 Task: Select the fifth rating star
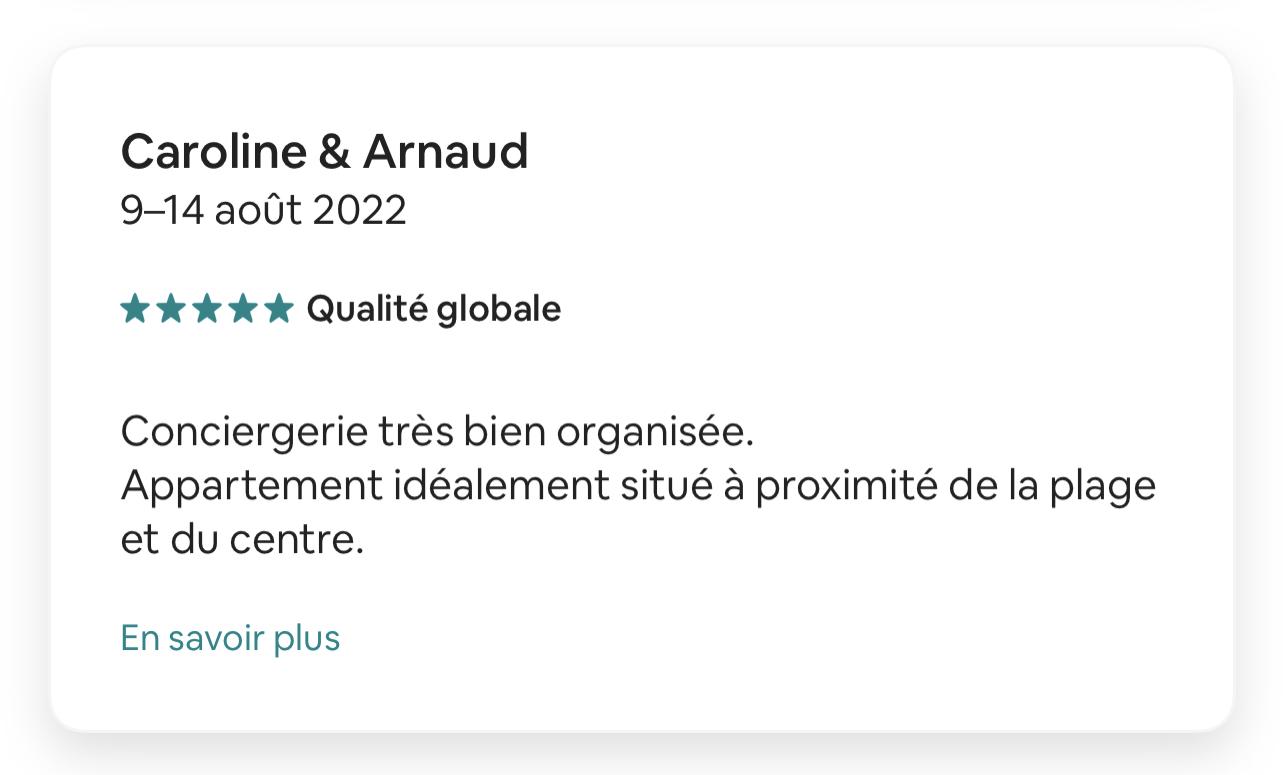pyautogui.click(x=280, y=310)
